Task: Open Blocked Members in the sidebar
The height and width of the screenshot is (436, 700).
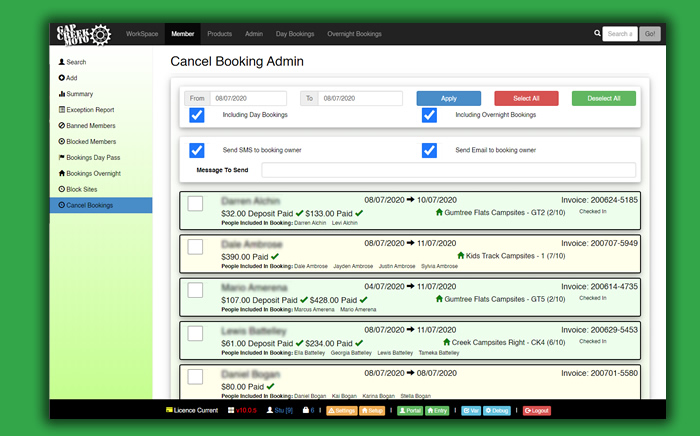Action: coord(88,141)
